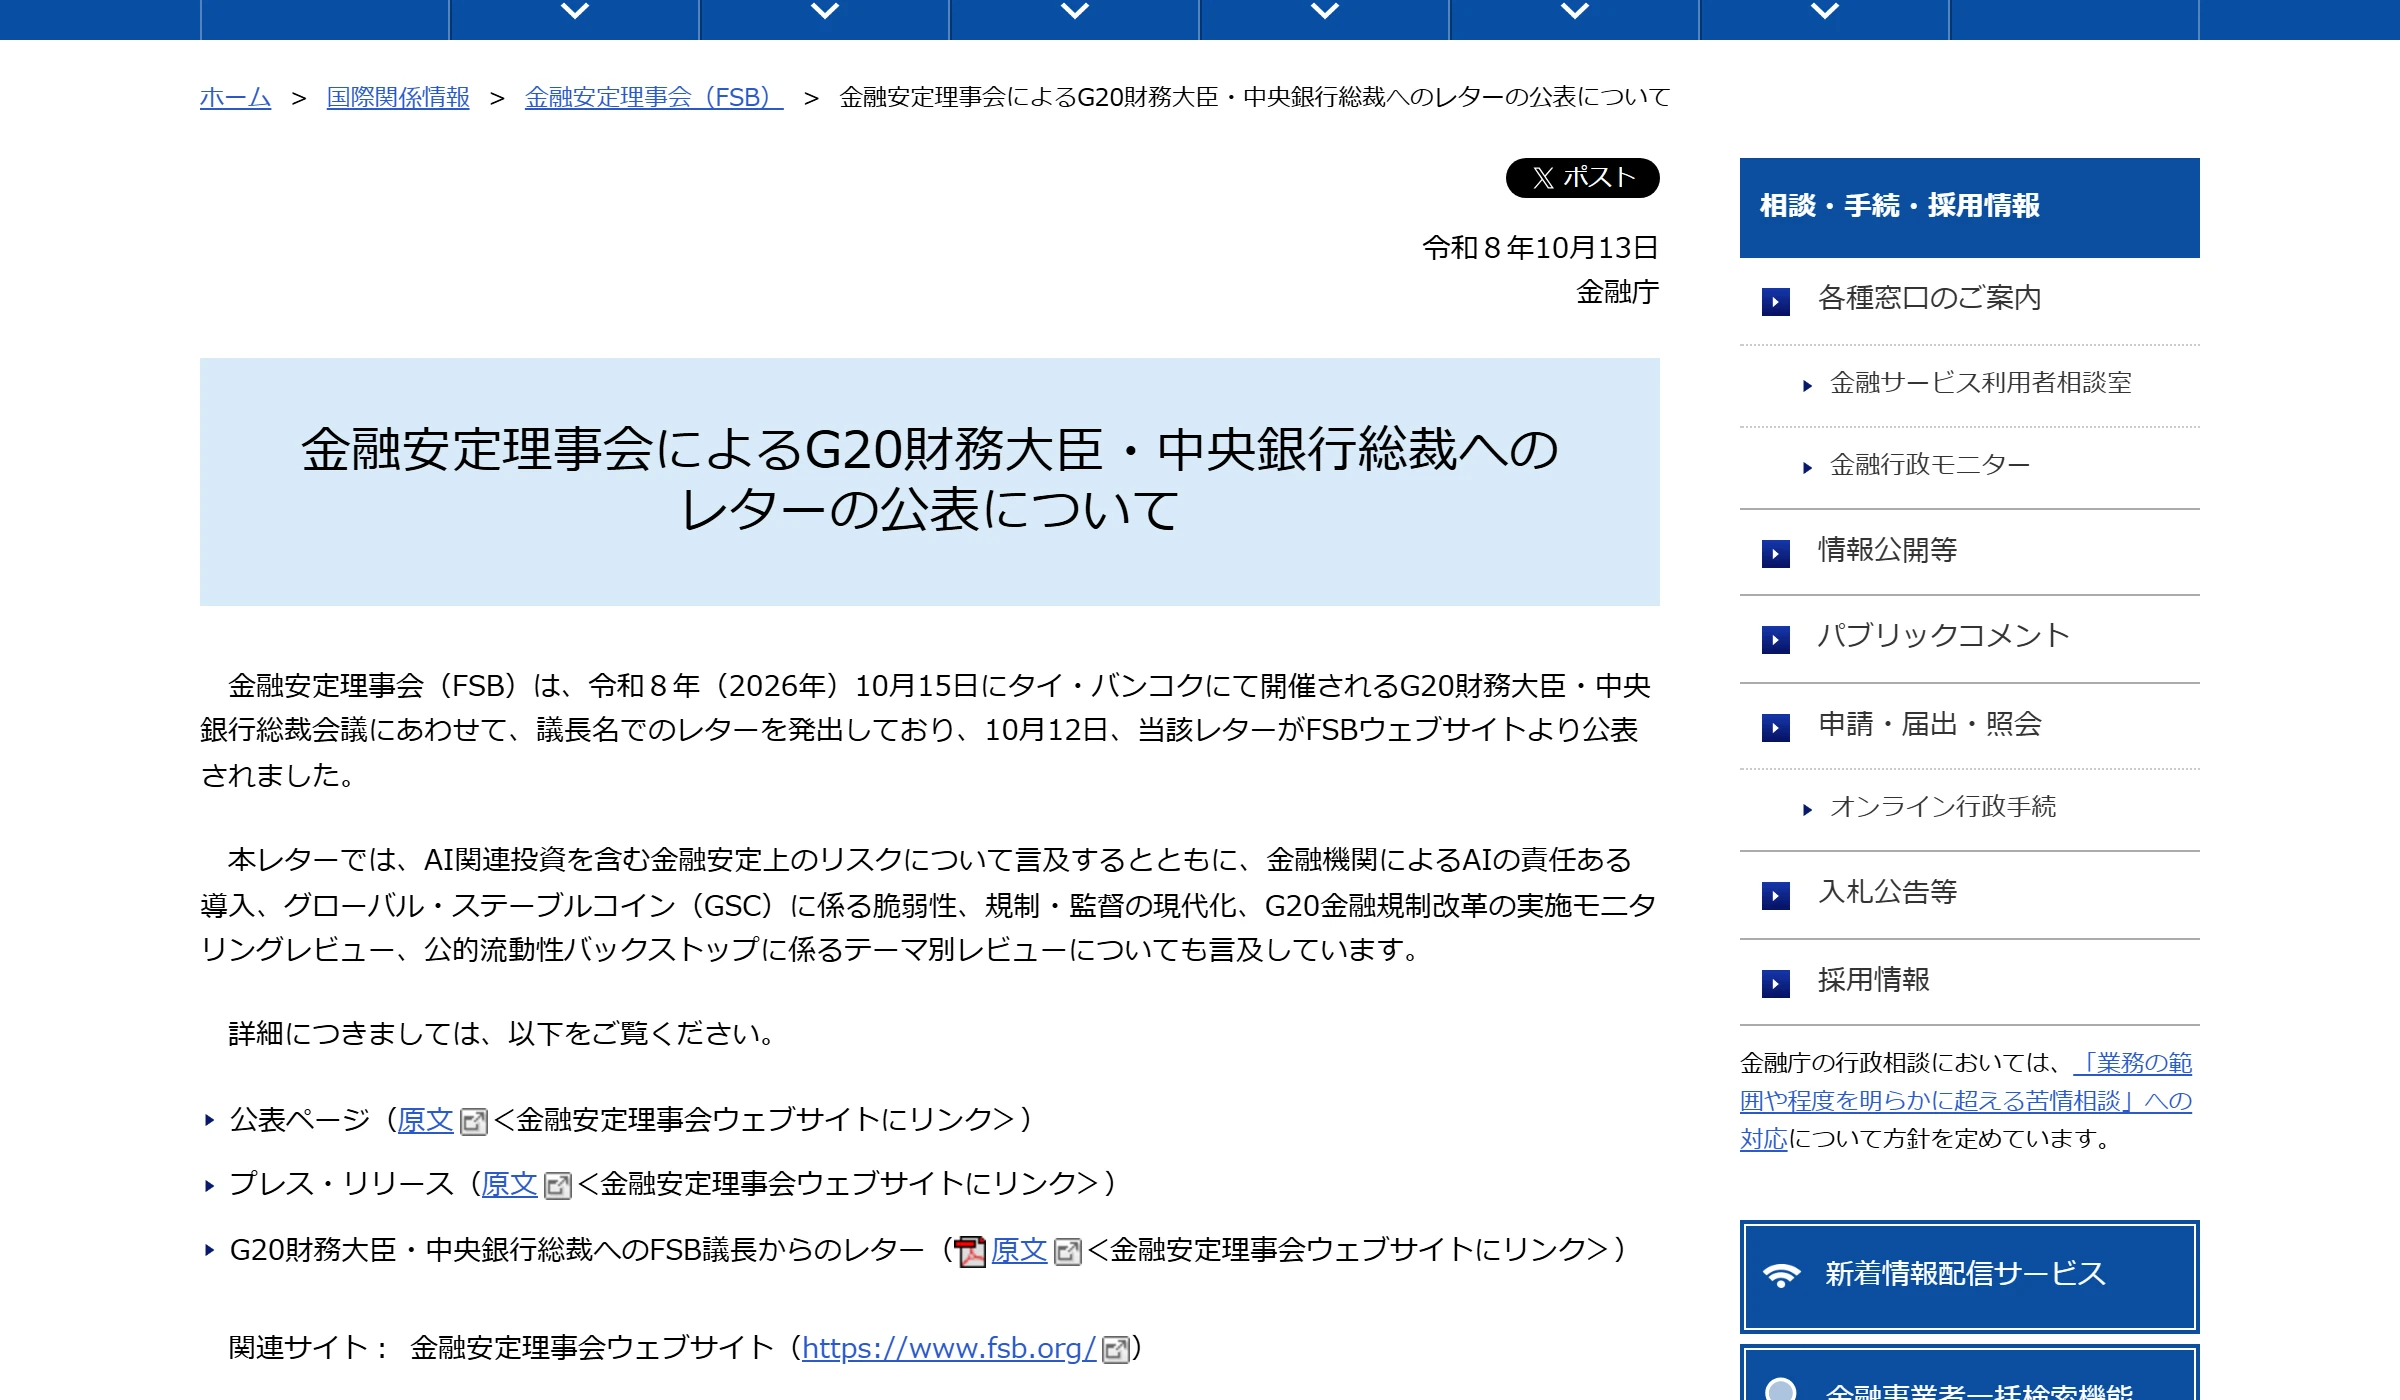Click arrow icon beside 申請・届出・照会
Viewport: 2400px width, 1400px height.
point(1776,727)
